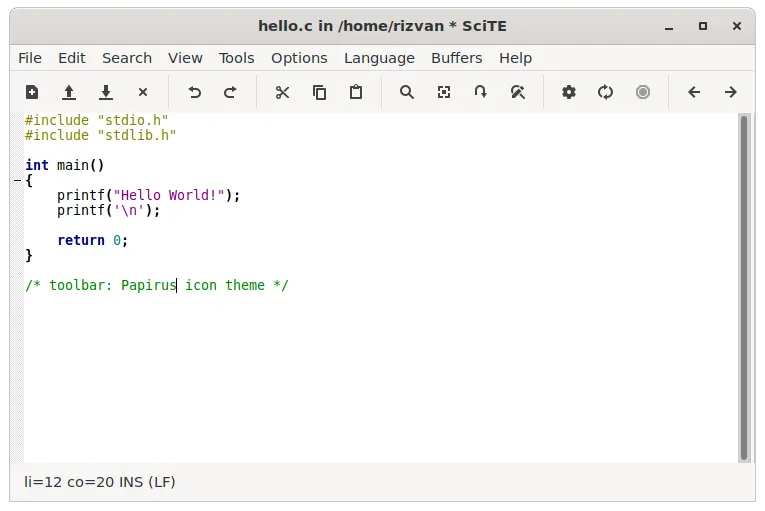
Task: Click the Undo arrow icon
Action: click(x=194, y=92)
